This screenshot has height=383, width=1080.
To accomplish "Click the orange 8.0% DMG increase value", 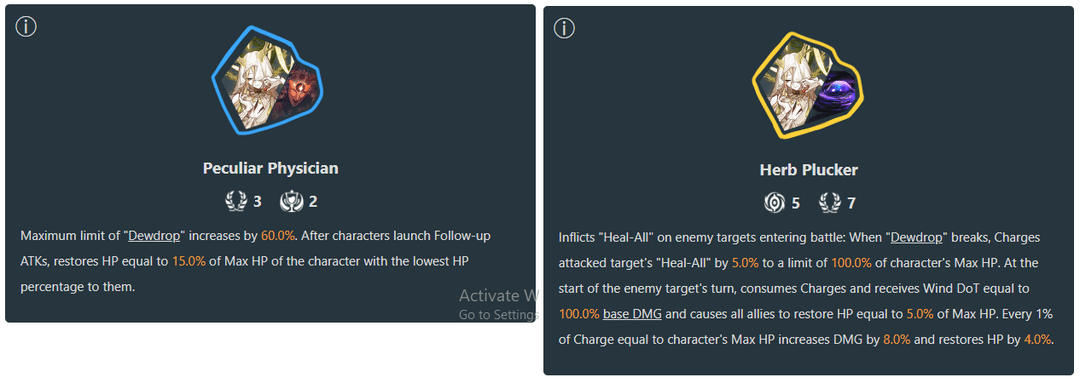I will pos(897,340).
